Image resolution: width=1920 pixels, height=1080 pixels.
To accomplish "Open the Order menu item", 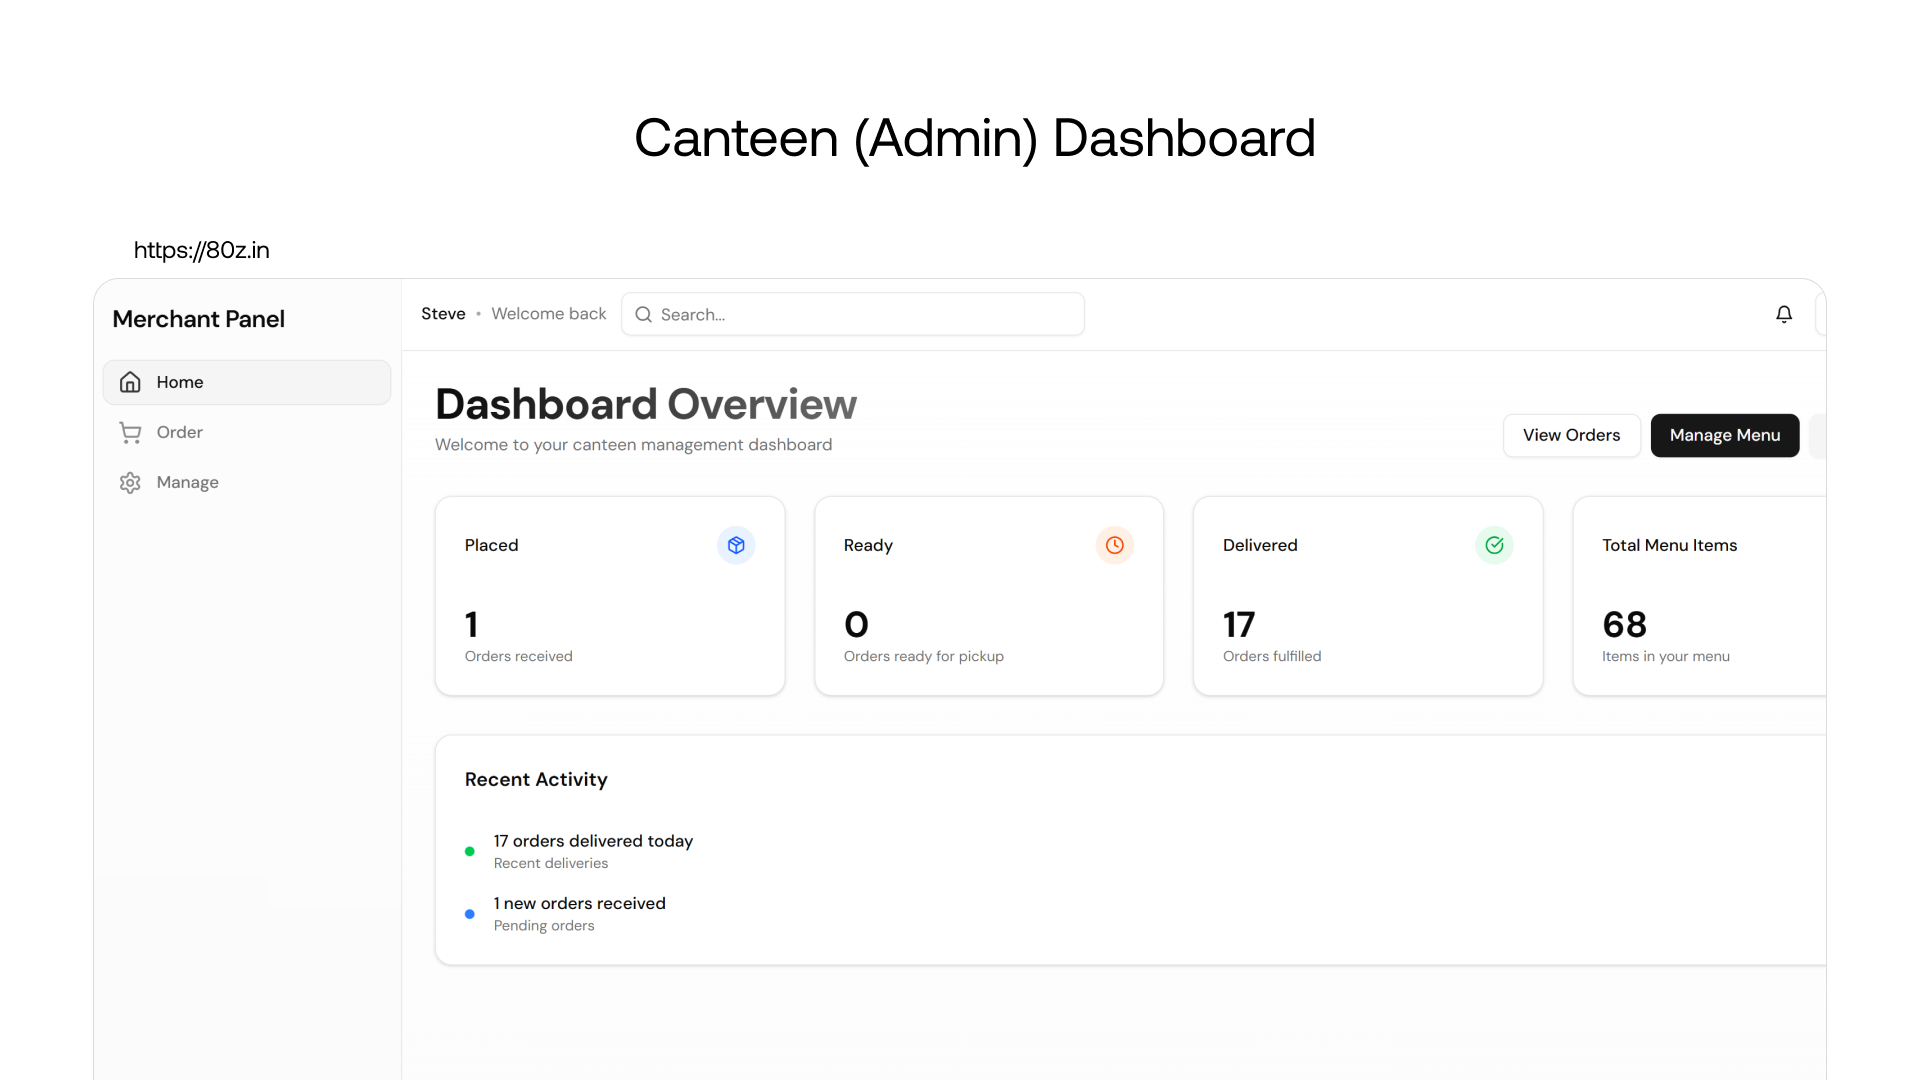I will point(180,432).
